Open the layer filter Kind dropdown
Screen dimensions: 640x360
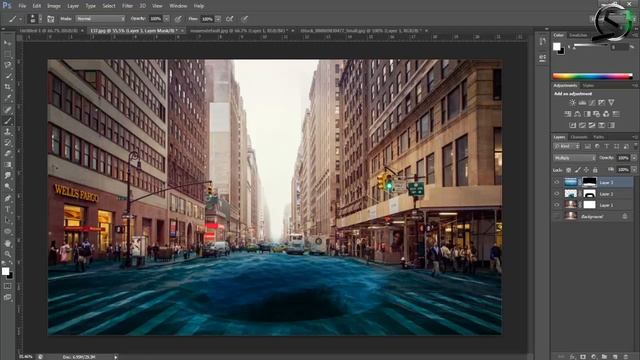point(567,146)
